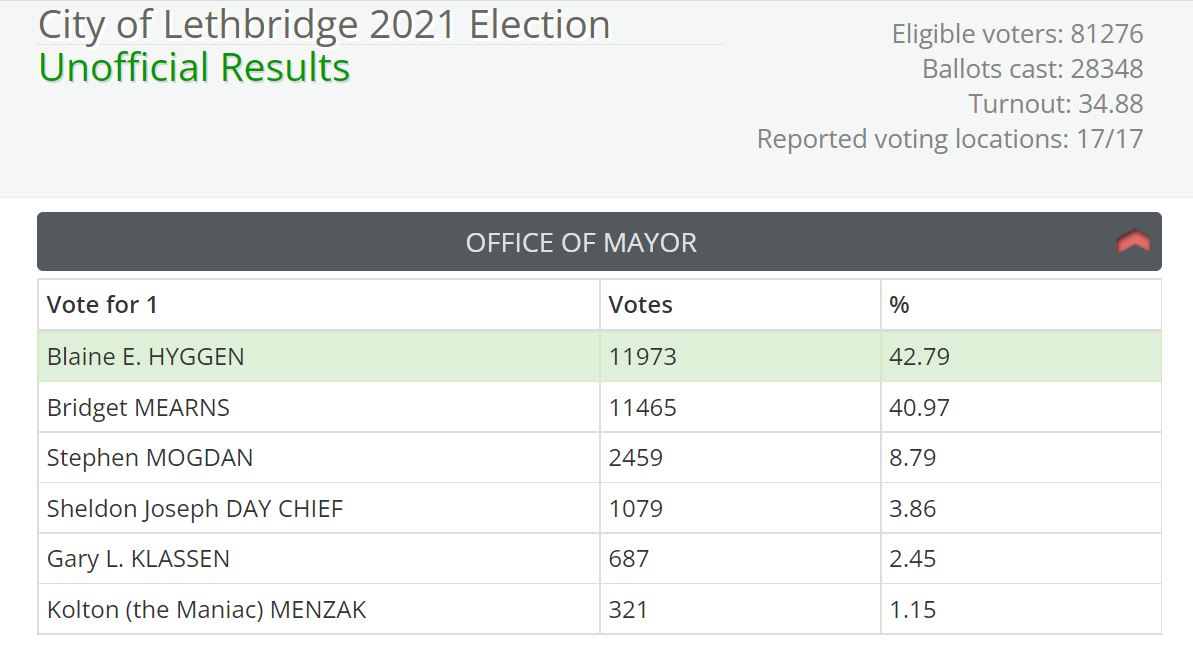The height and width of the screenshot is (651, 1193).
Task: Select the % column header
Action: [x=897, y=304]
